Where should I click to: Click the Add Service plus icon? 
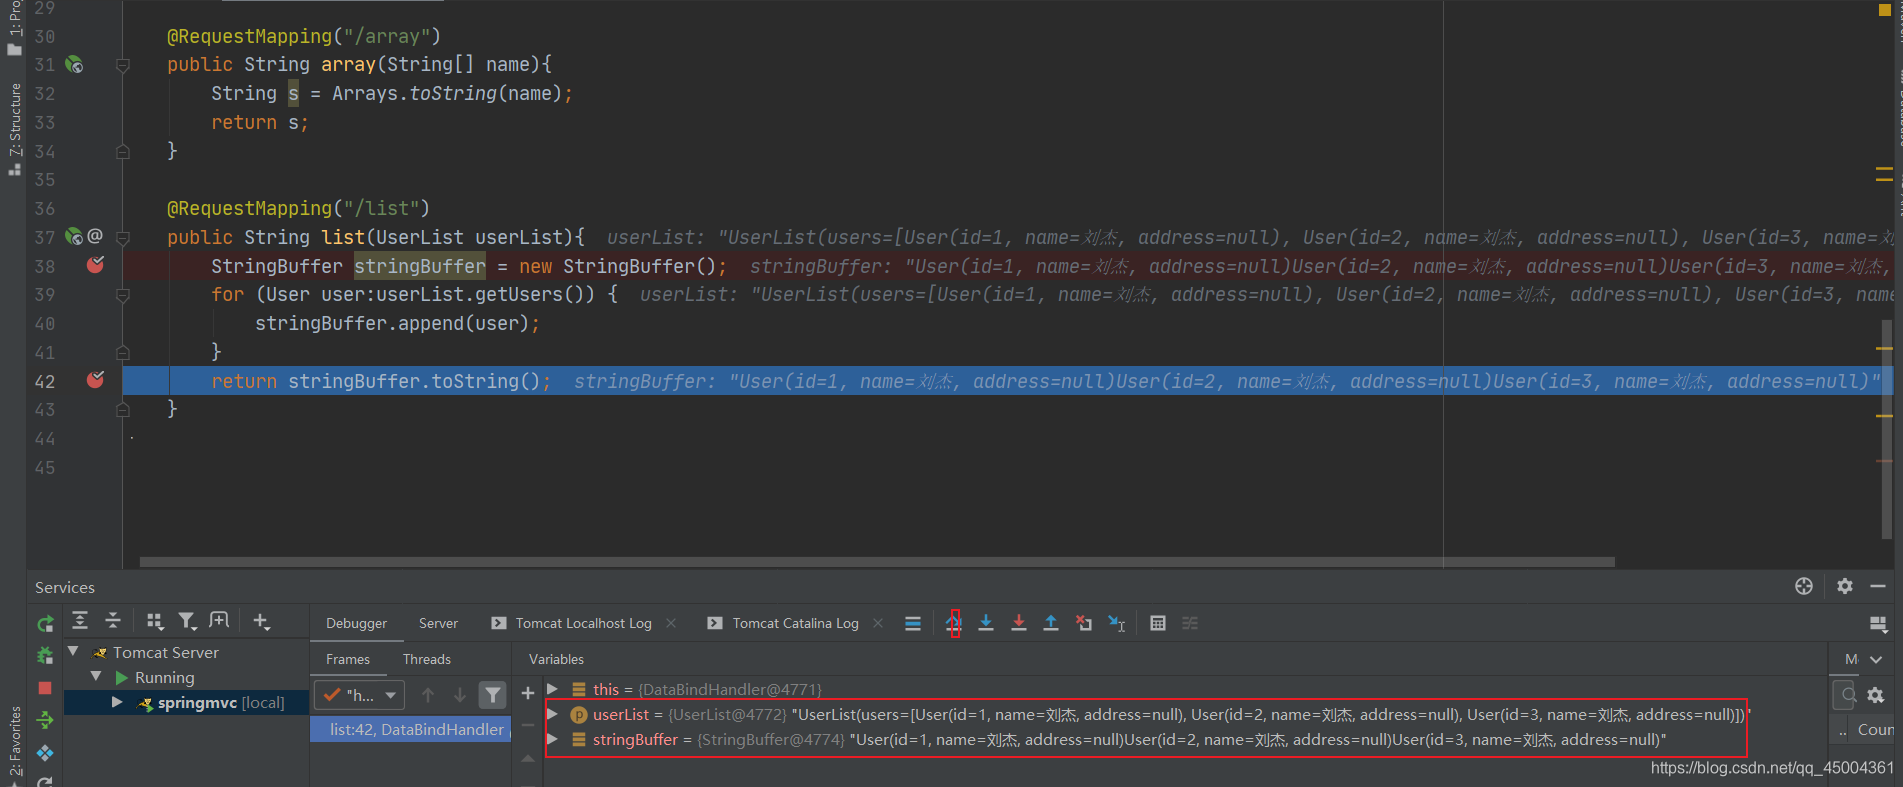[261, 621]
